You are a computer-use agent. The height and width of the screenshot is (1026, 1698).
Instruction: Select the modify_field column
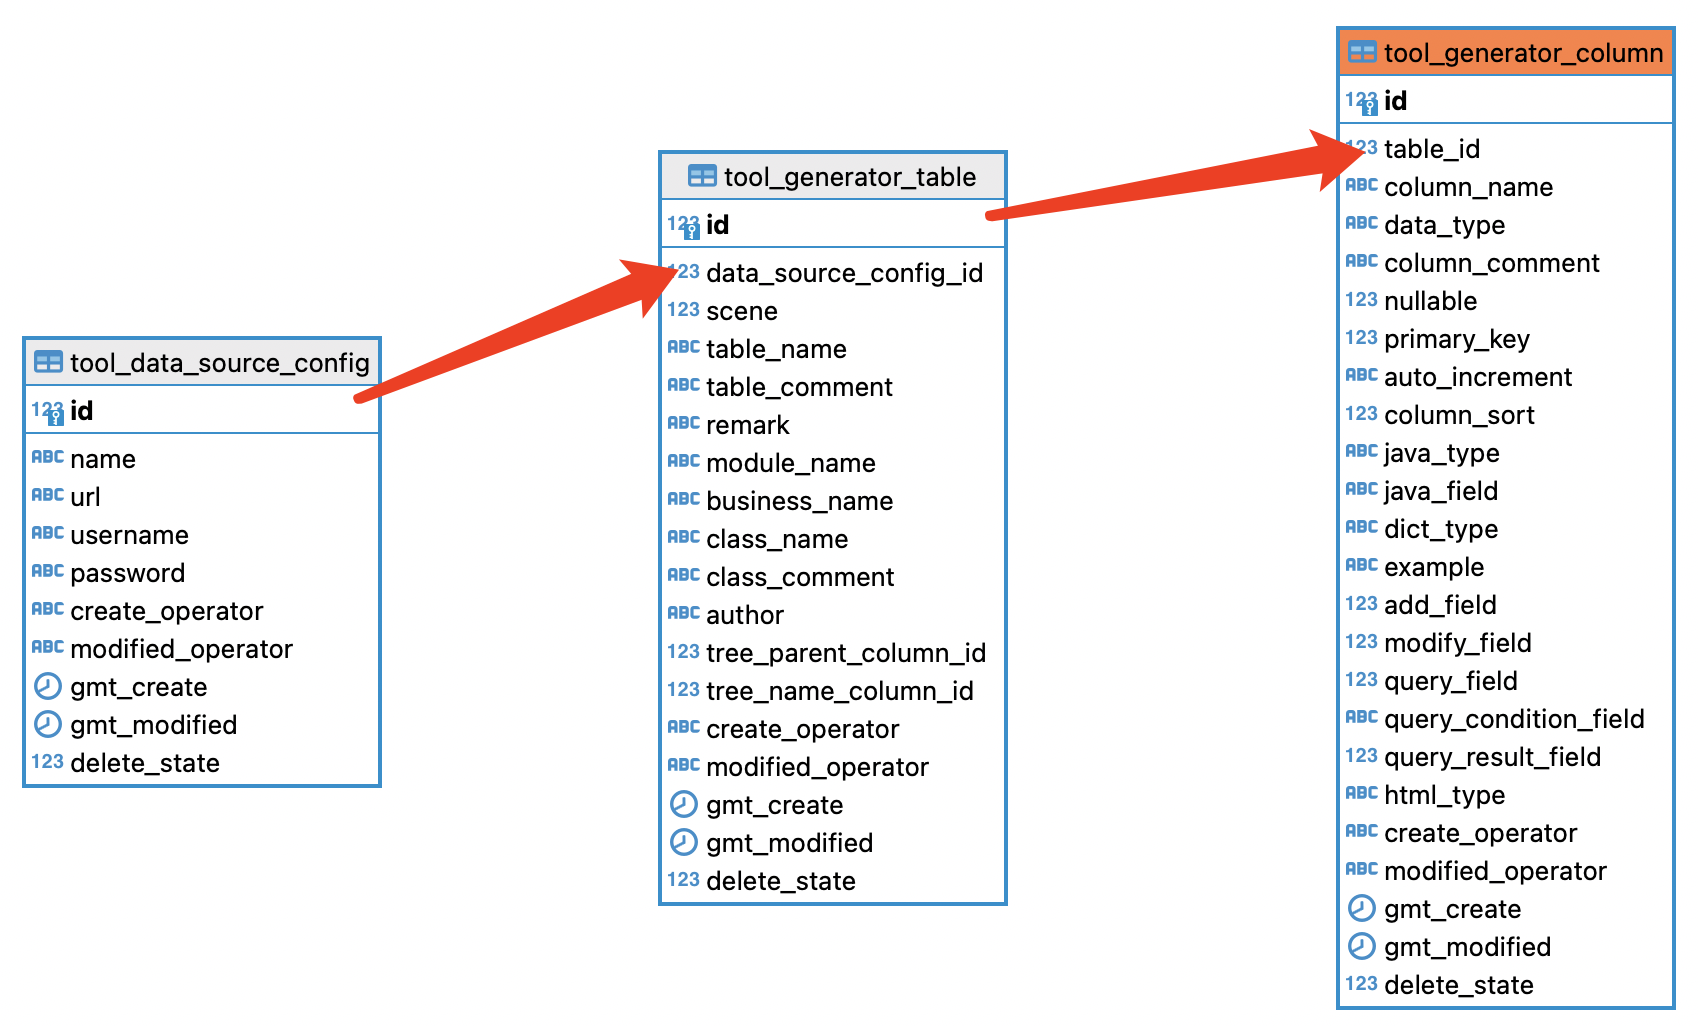pyautogui.click(x=1458, y=643)
